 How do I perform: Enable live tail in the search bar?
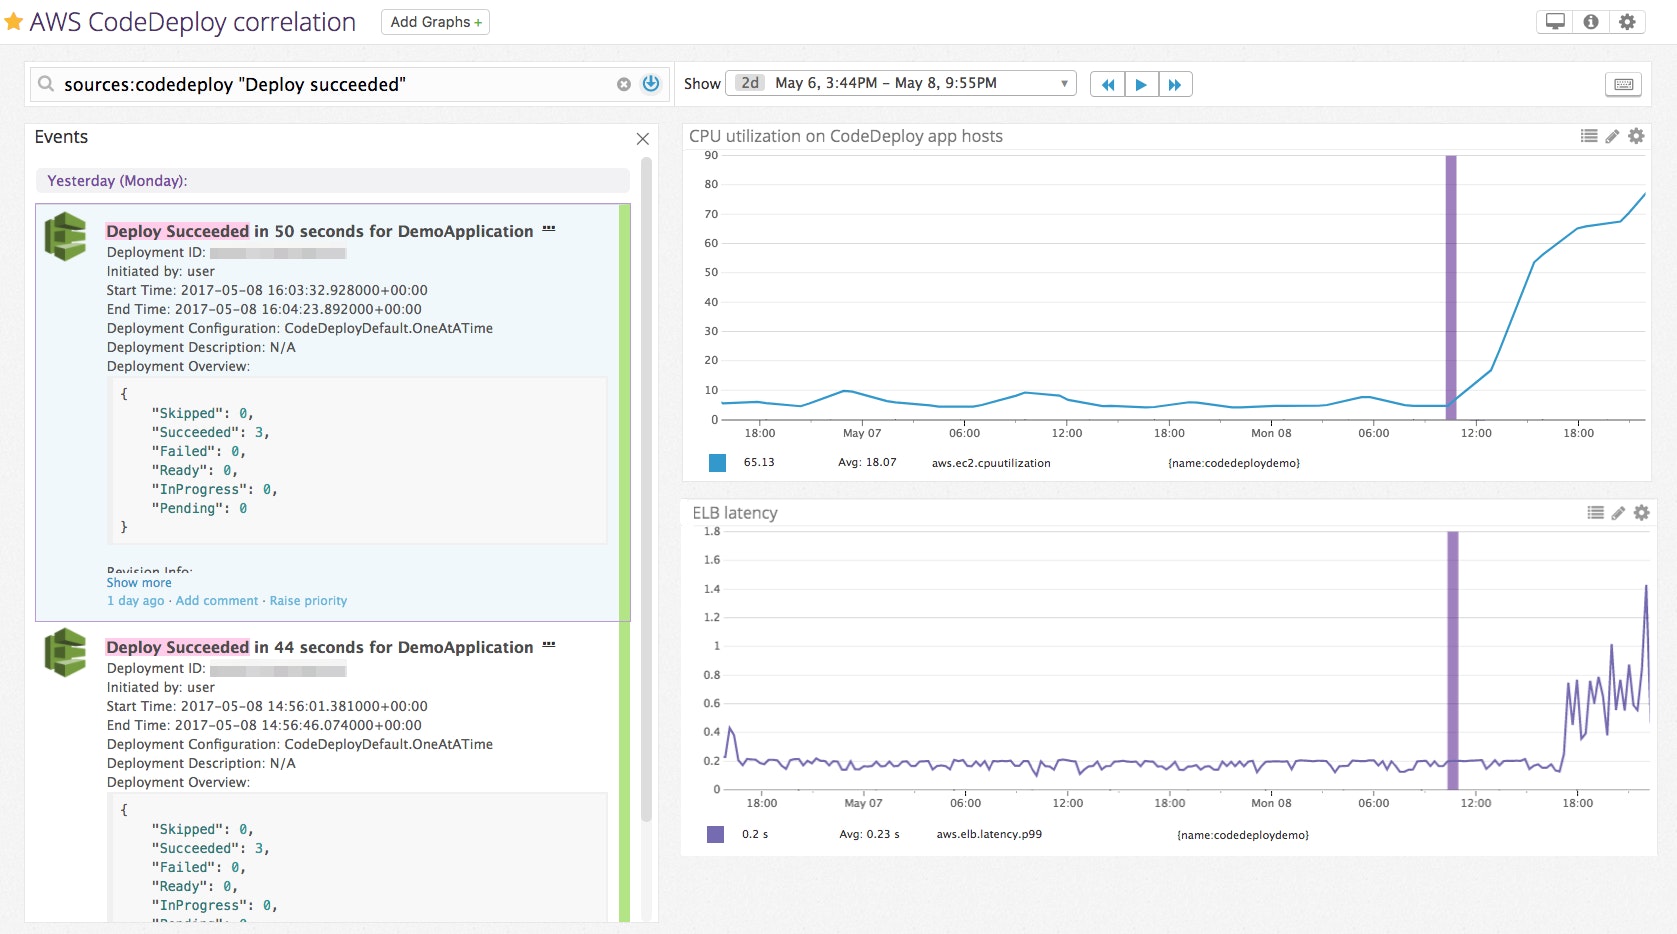click(650, 84)
